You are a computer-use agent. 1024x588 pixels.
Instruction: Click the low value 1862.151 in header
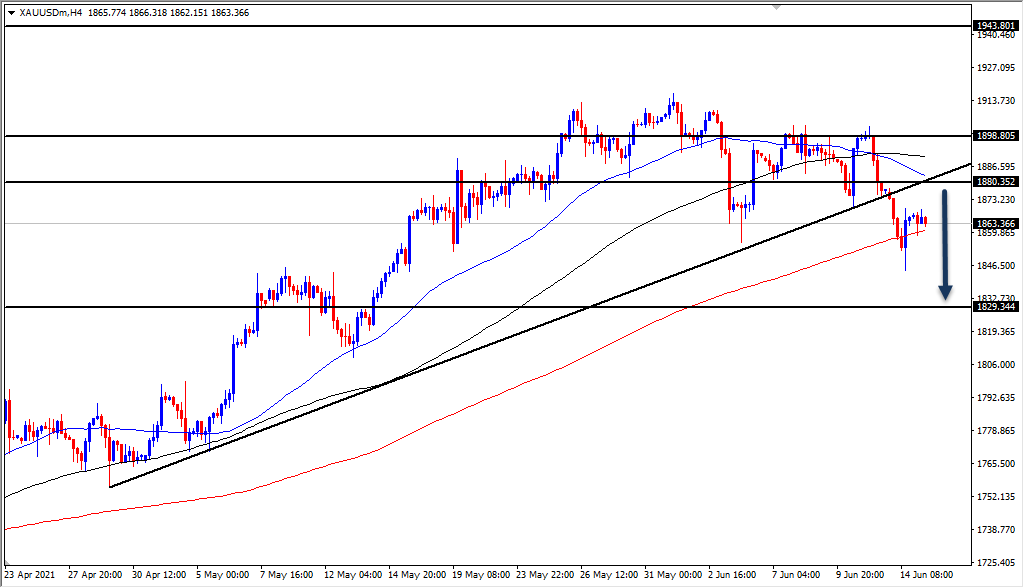[x=189, y=12]
